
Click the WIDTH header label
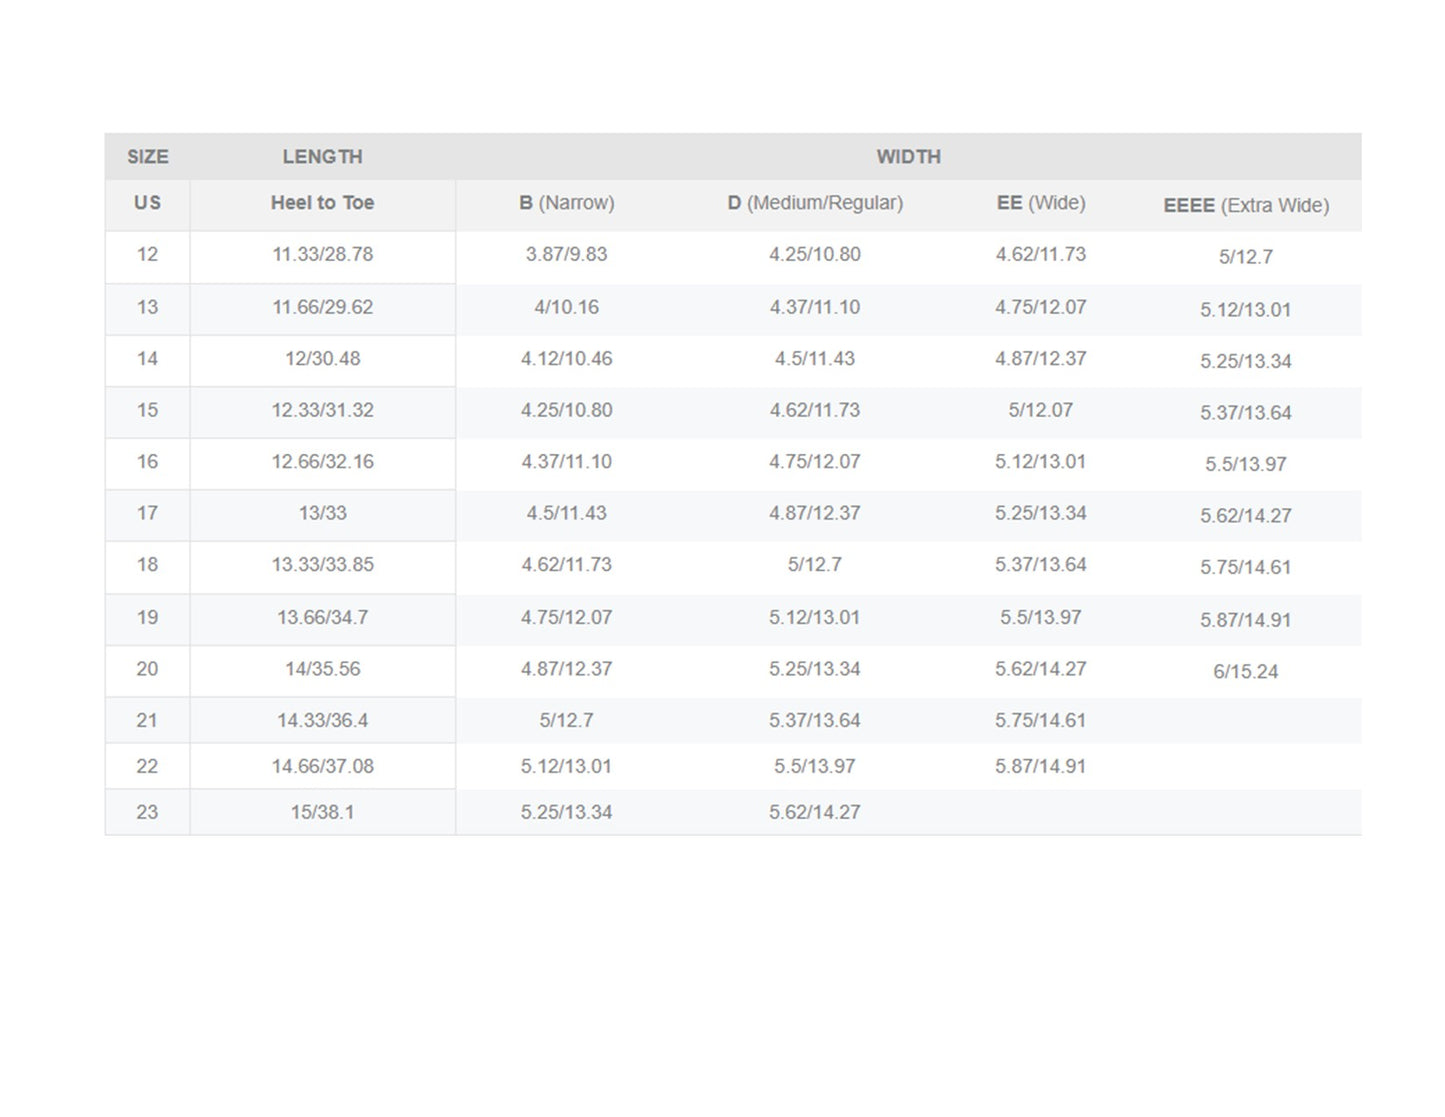(908, 157)
